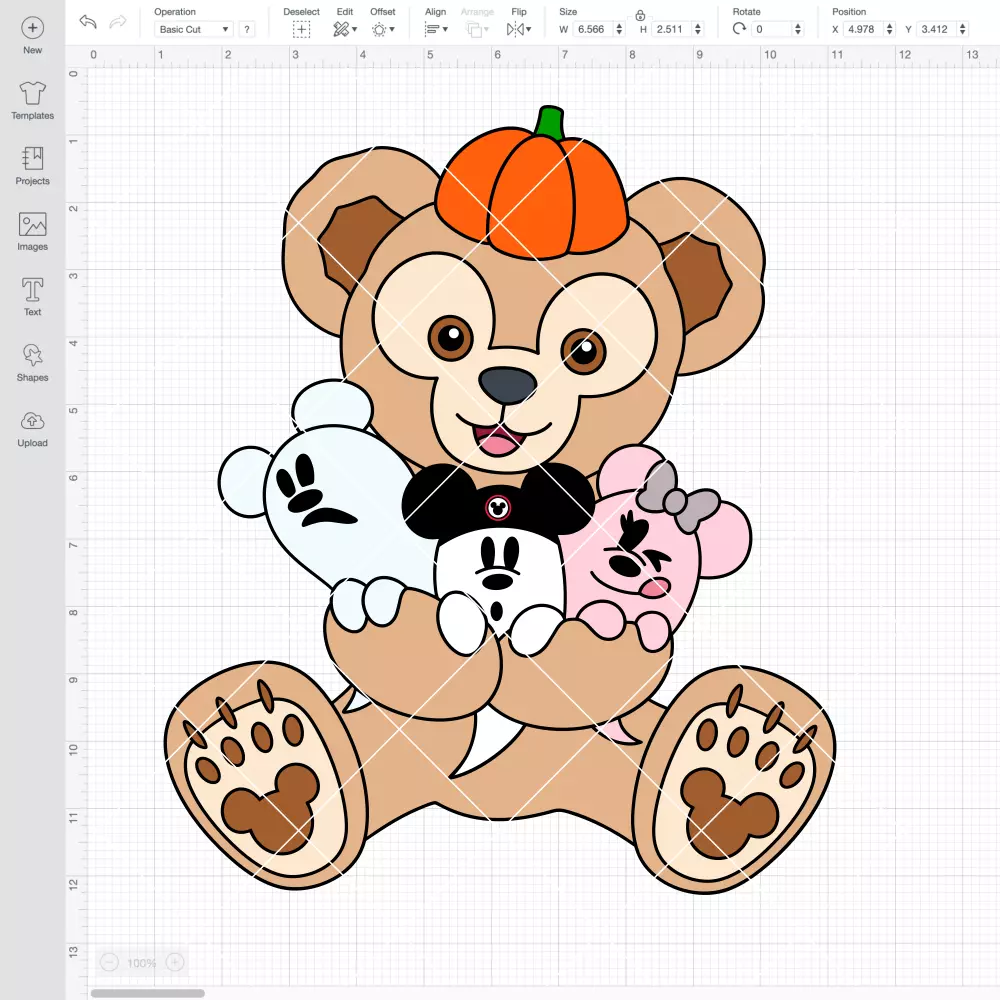This screenshot has height=1000, width=1000.
Task: Adjust the Height stepper arrows
Action: pyautogui.click(x=698, y=29)
